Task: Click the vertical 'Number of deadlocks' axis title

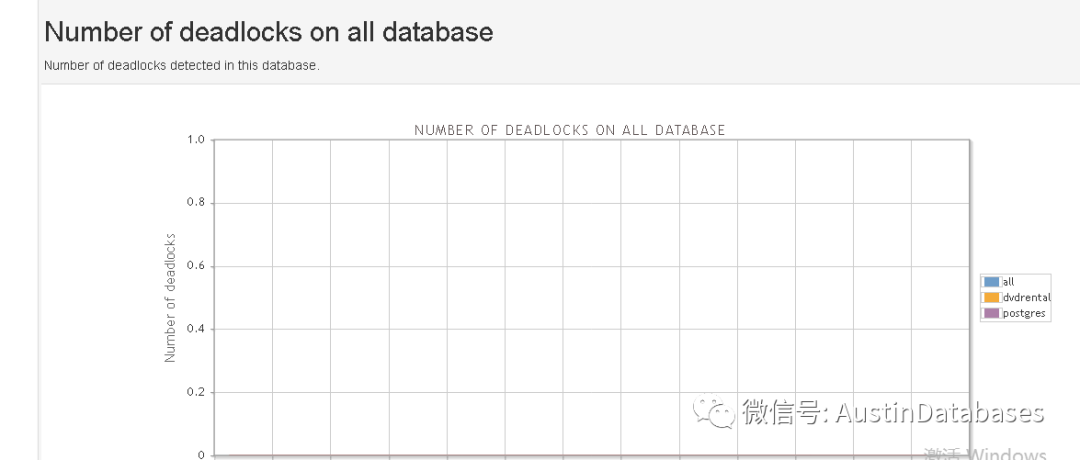Action: point(170,298)
